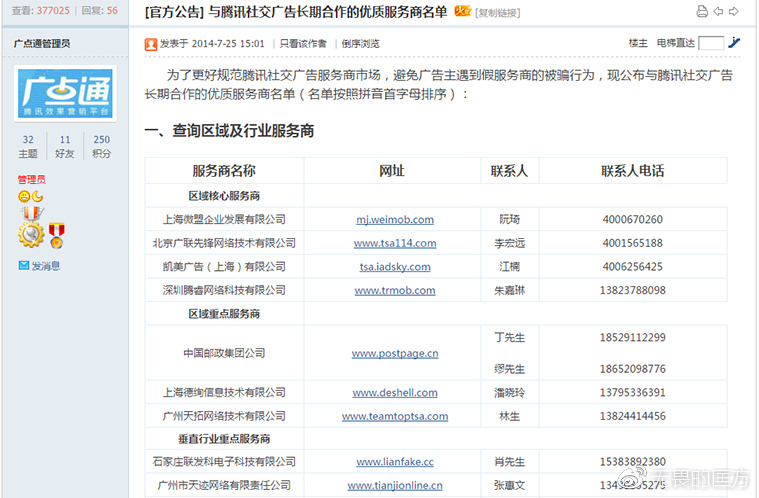Open www.lianfake.cc link

tap(395, 462)
